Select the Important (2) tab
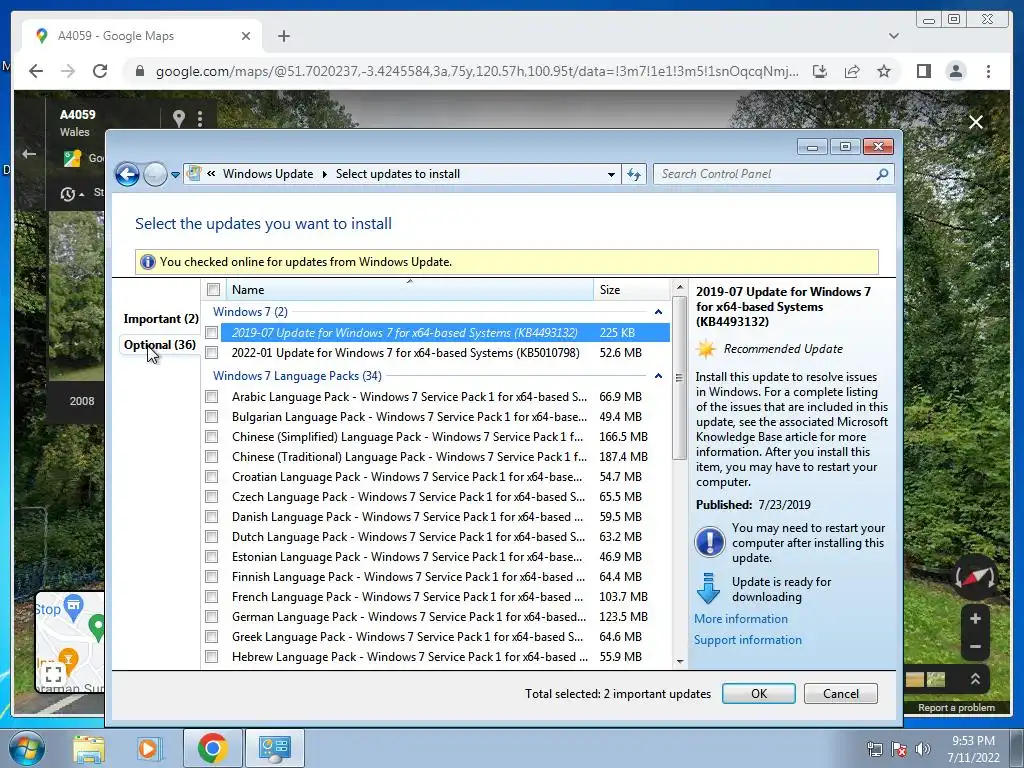Image resolution: width=1024 pixels, height=768 pixels. coord(161,319)
